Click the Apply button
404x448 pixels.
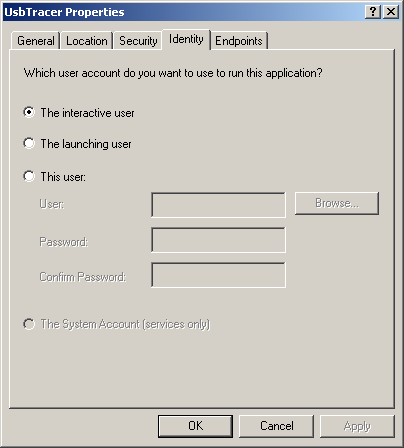pyautogui.click(x=357, y=426)
